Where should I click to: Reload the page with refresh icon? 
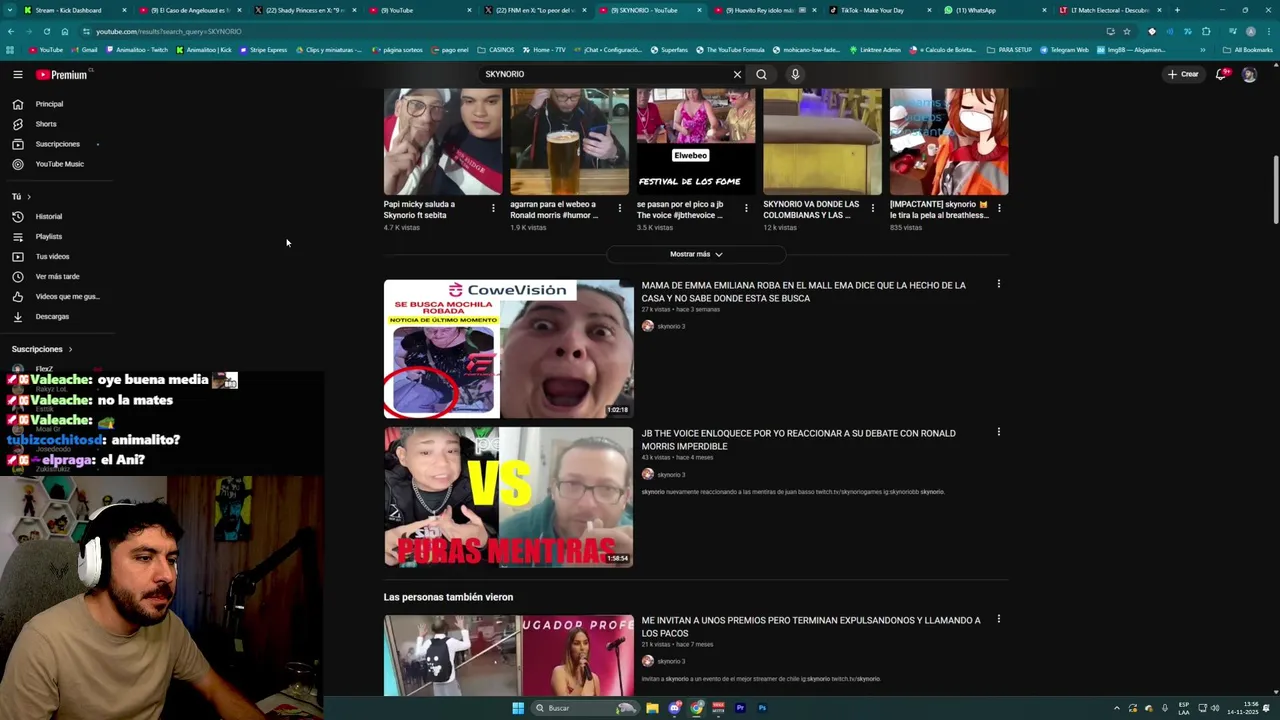[x=46, y=31]
